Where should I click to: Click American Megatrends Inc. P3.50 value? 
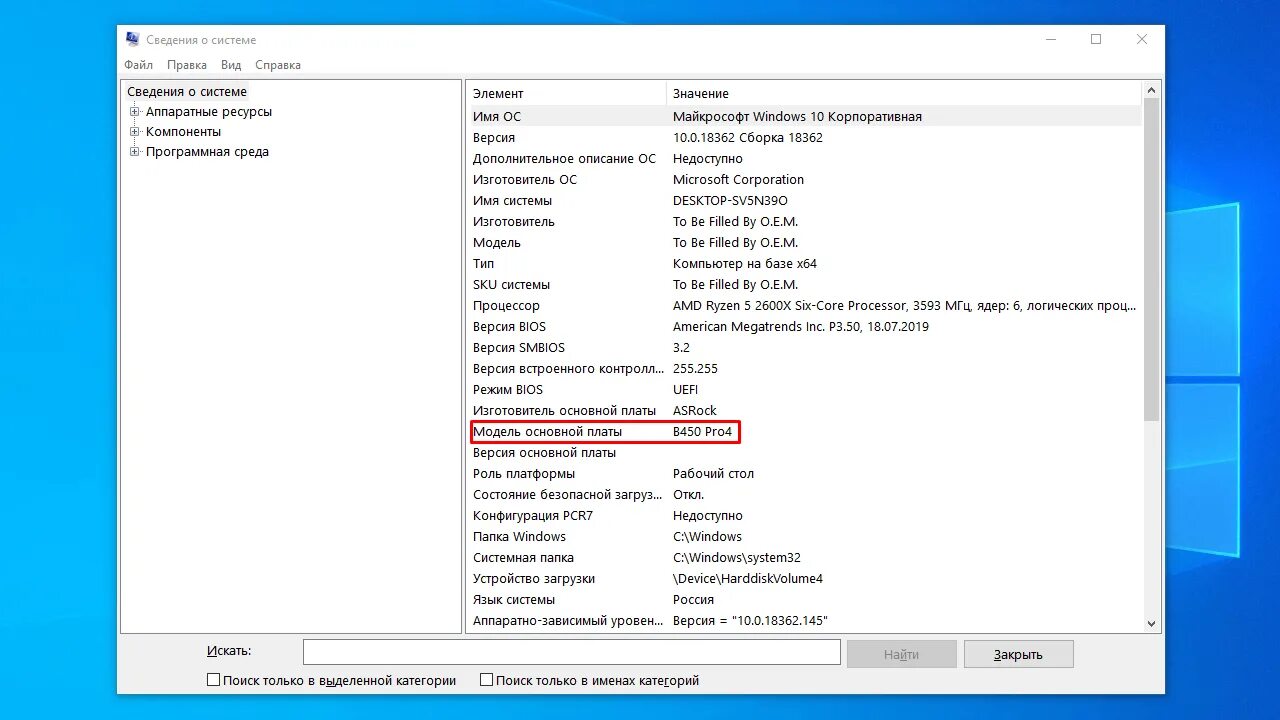coord(801,326)
